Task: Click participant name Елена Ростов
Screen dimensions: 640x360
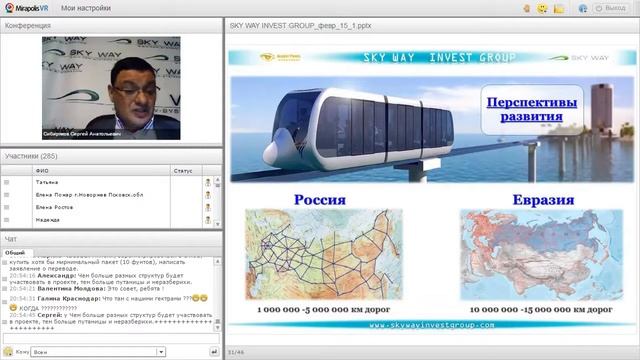Action: point(54,207)
